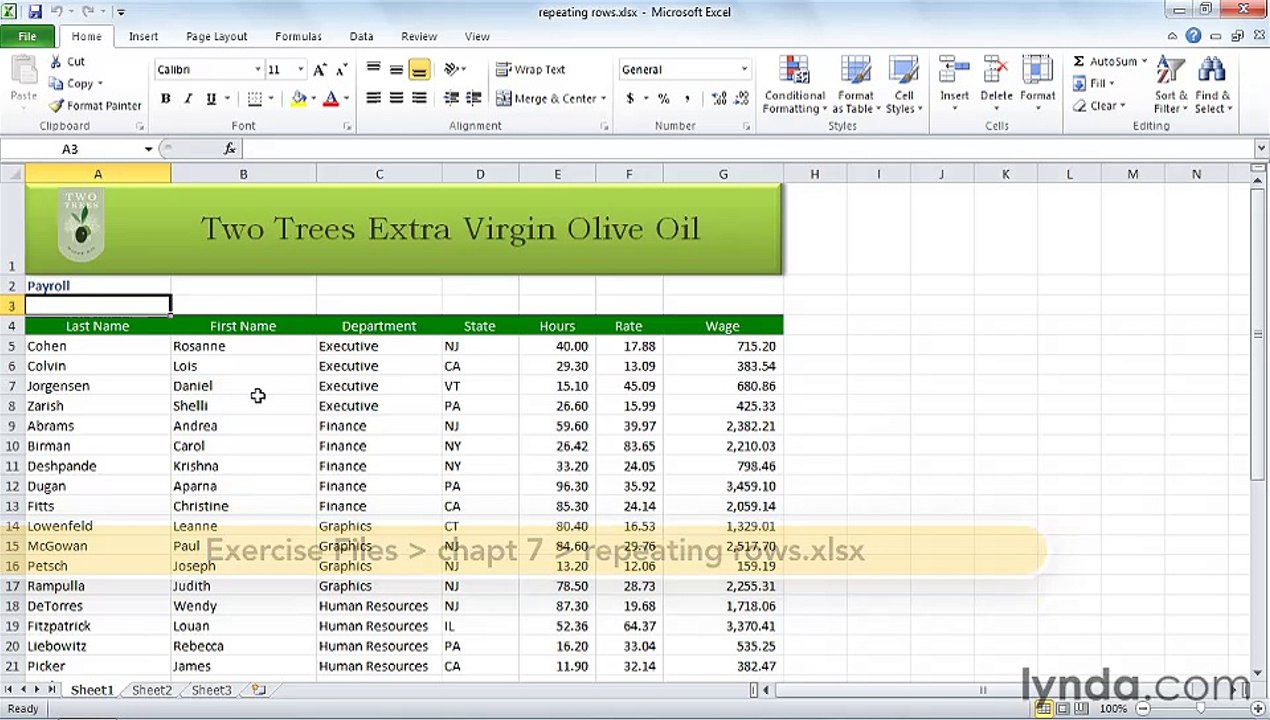Apply Accounting Number Format dollar sign
The height and width of the screenshot is (720, 1270).
(630, 99)
